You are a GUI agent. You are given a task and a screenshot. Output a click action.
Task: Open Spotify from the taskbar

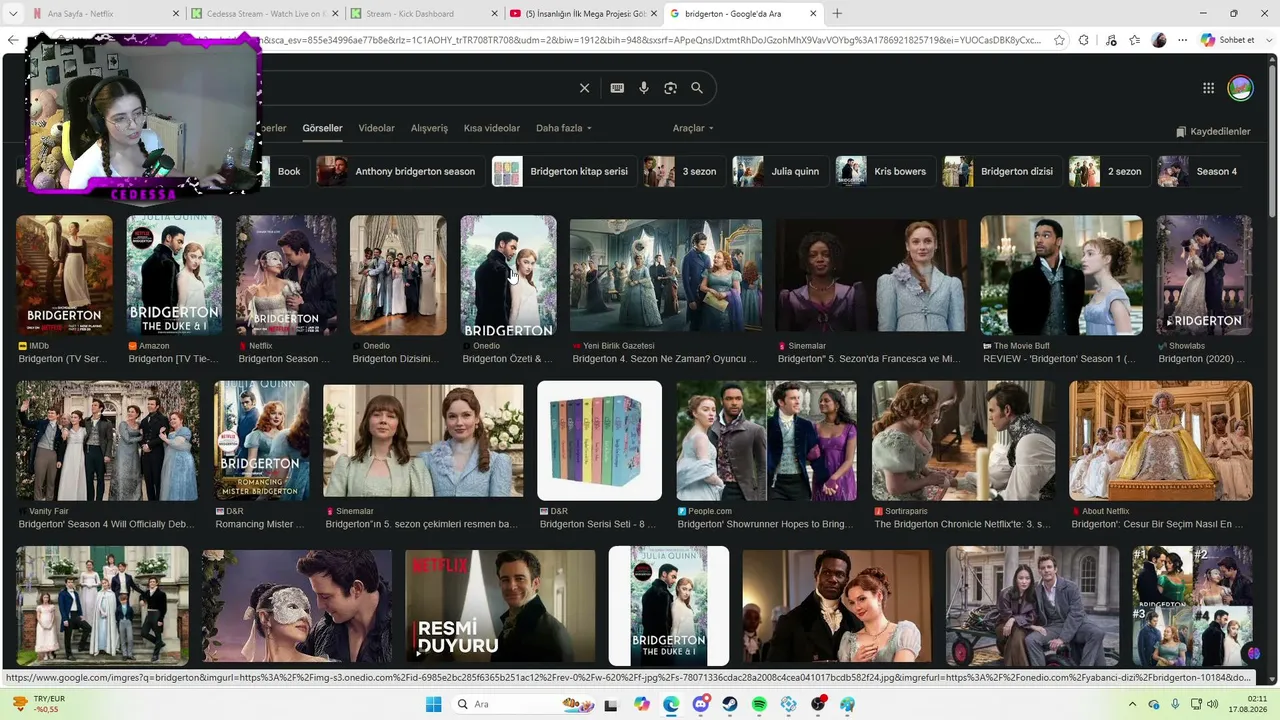759,704
